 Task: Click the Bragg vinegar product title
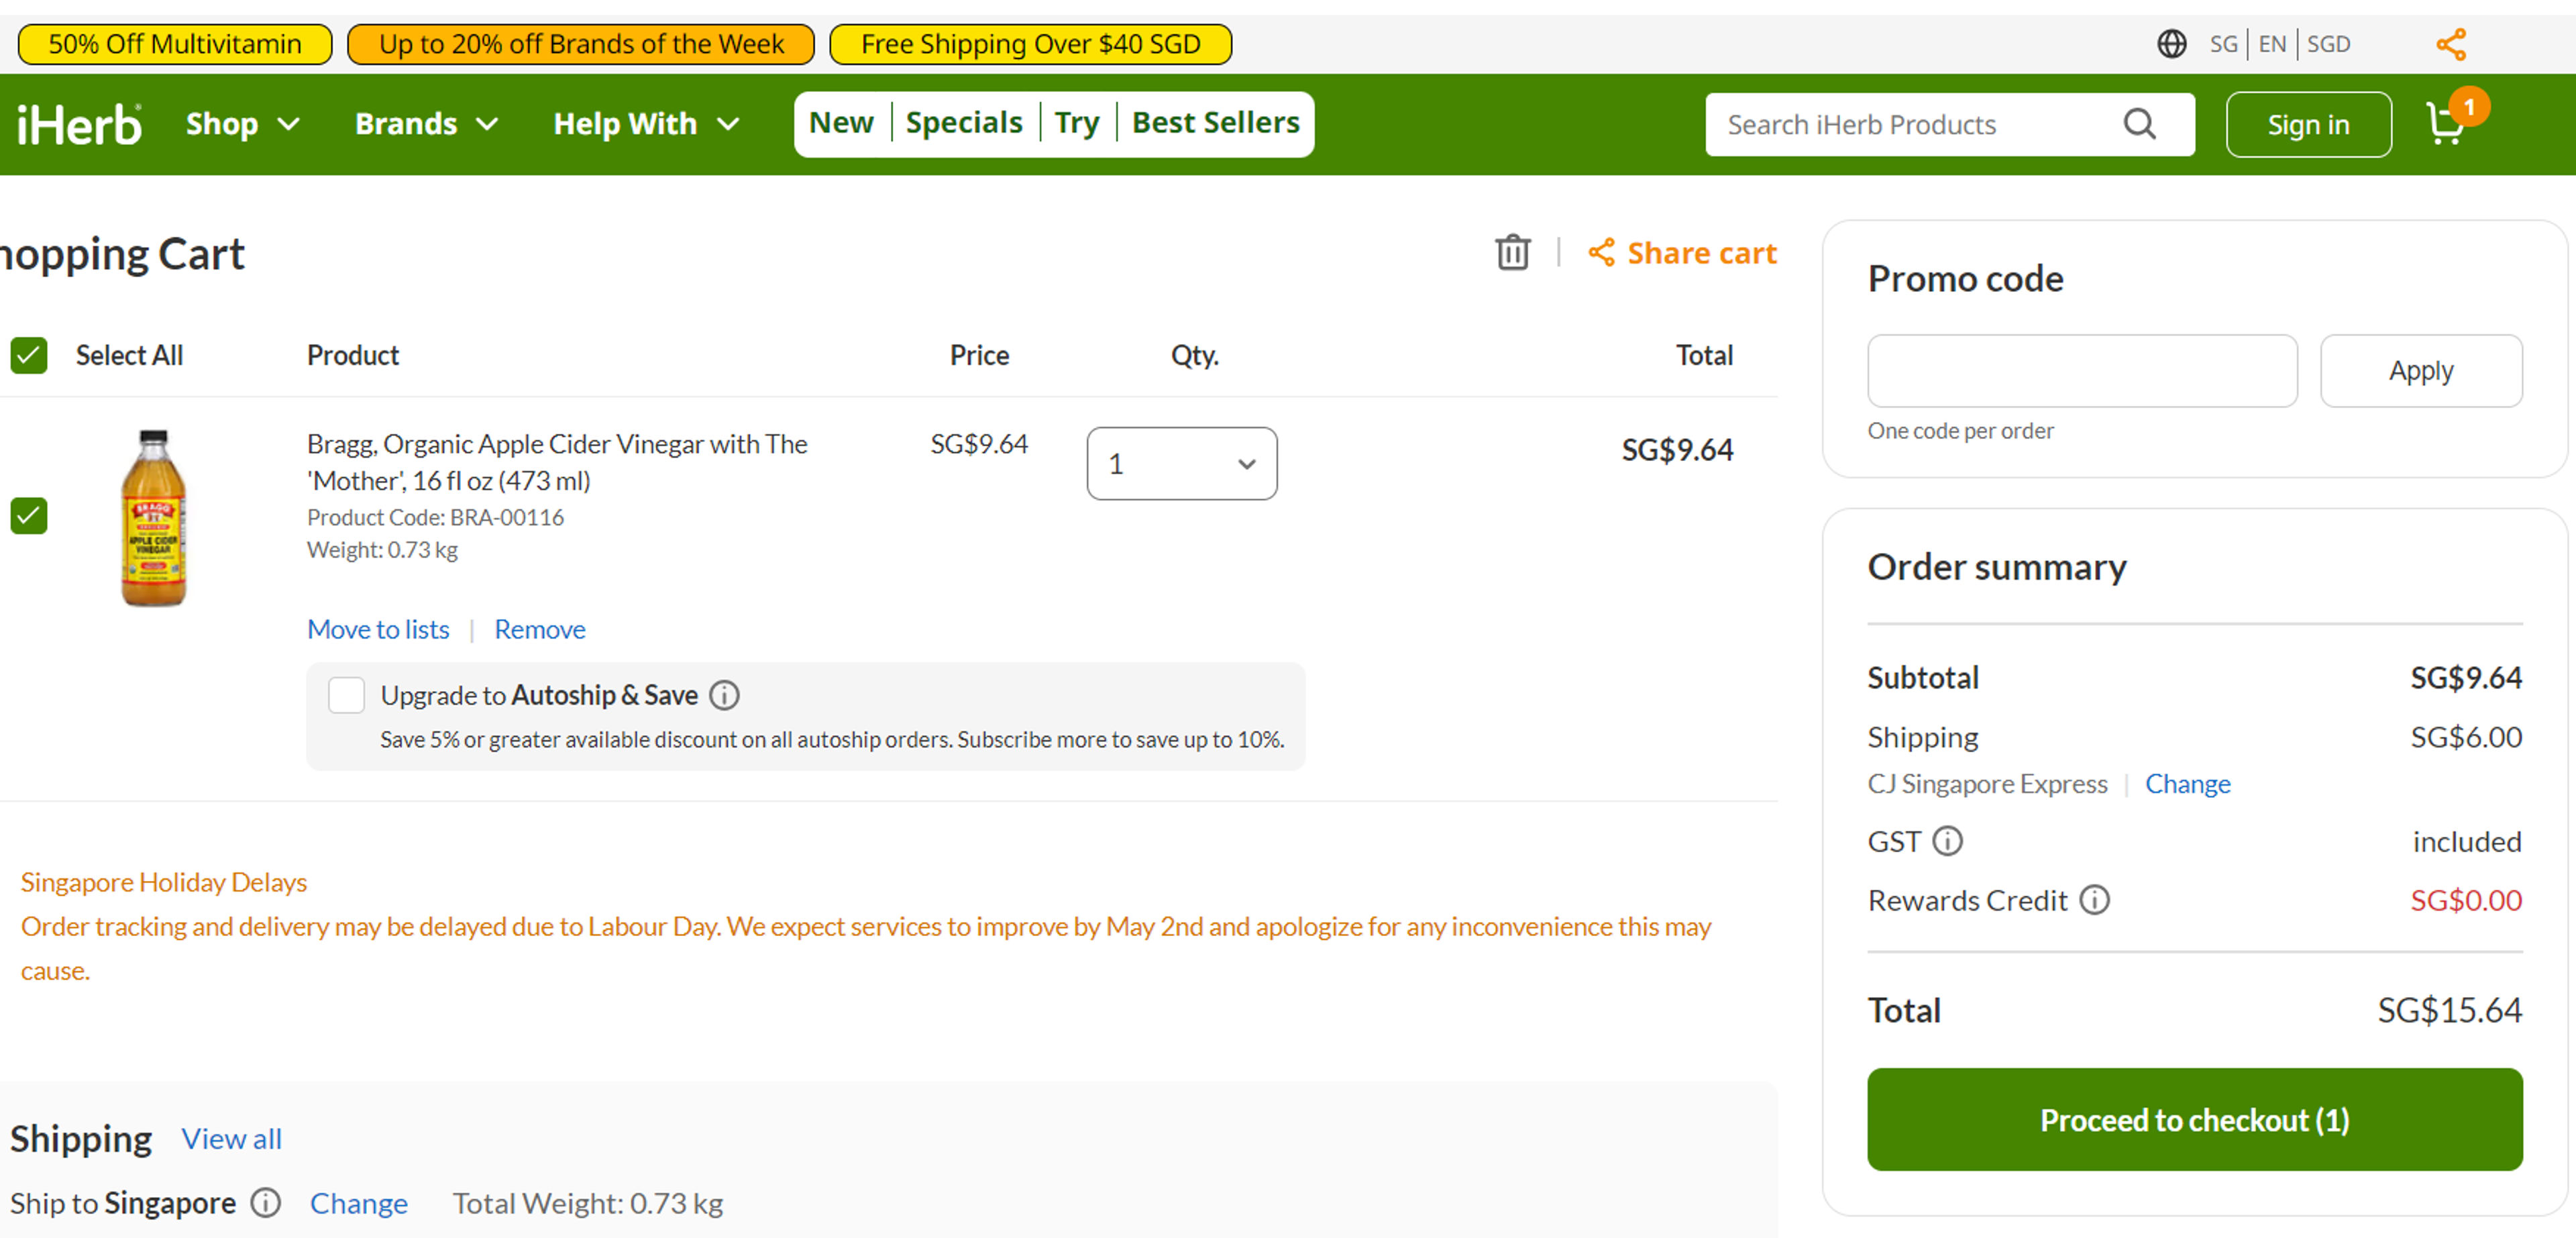click(557, 462)
